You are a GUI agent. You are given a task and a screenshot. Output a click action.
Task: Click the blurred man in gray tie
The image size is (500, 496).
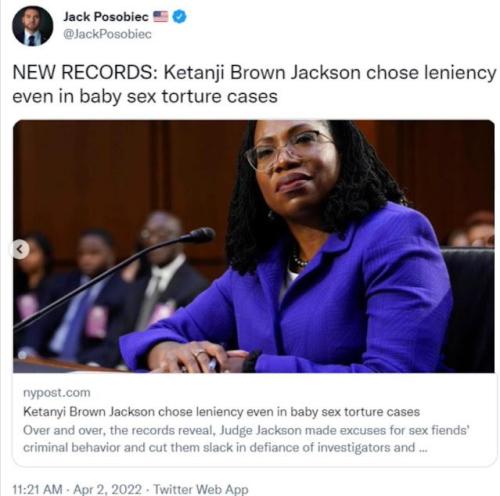[x=160, y=273]
